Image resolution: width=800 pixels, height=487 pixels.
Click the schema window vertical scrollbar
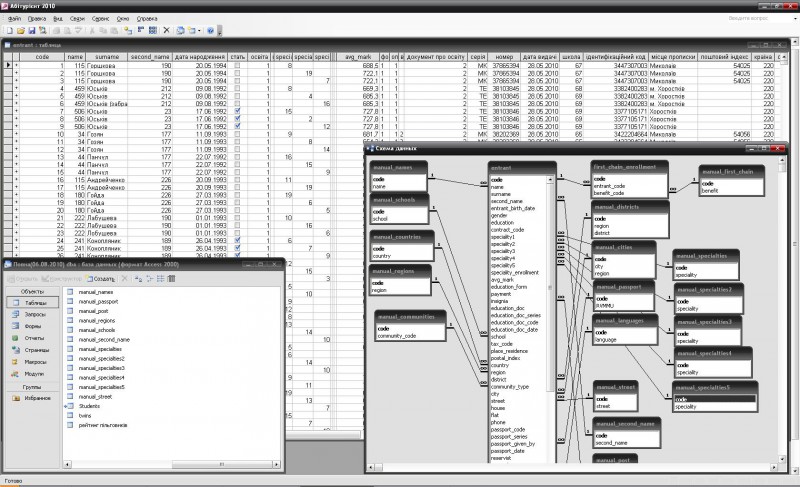tap(781, 309)
